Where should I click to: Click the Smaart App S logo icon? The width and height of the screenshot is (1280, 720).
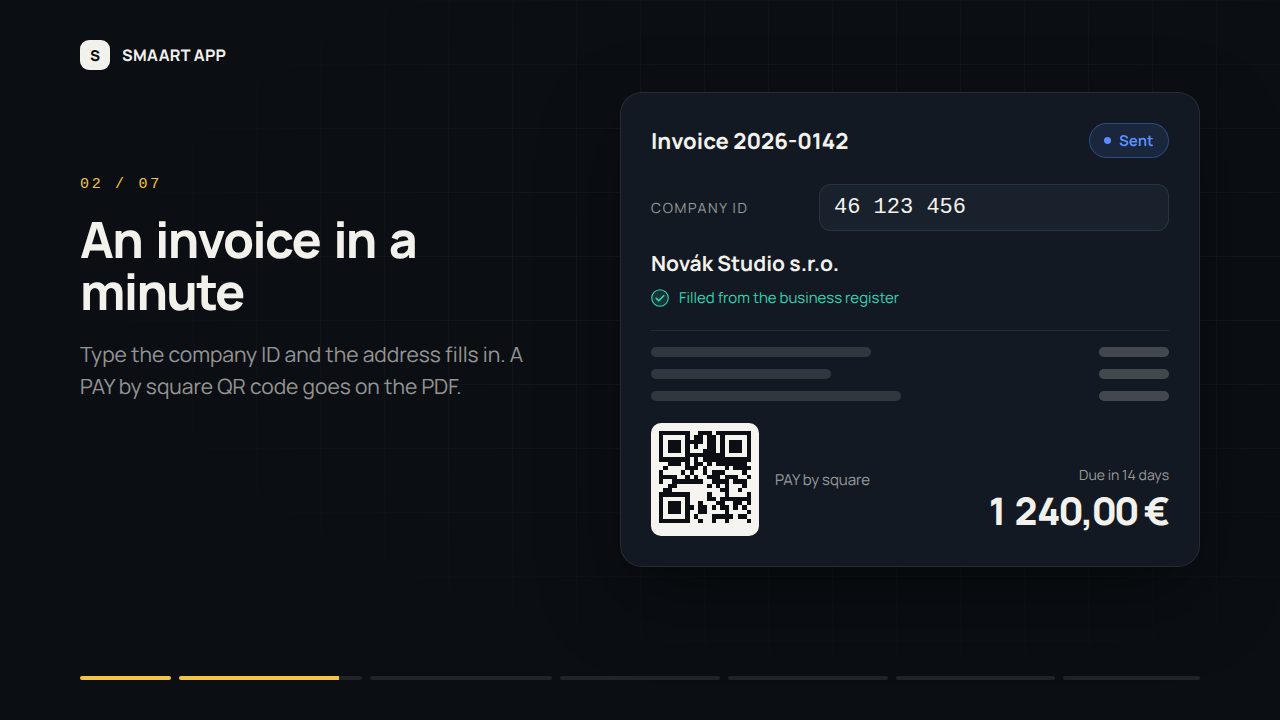[x=95, y=55]
